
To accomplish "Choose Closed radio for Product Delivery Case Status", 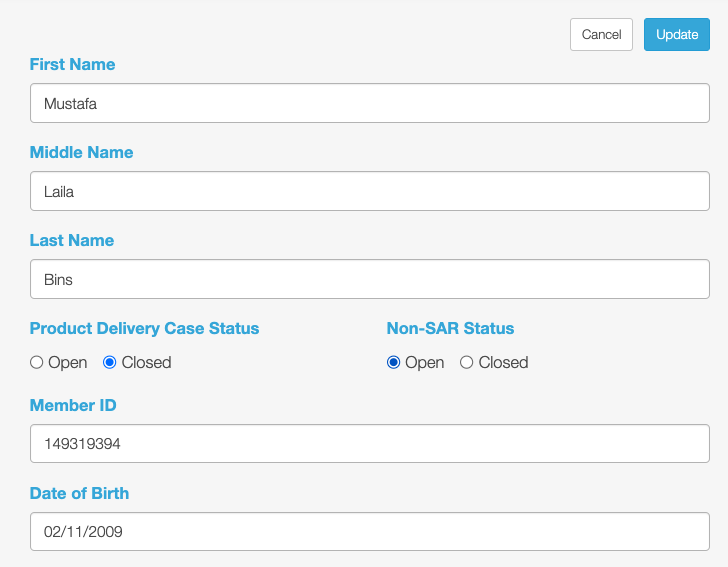I will tap(110, 362).
